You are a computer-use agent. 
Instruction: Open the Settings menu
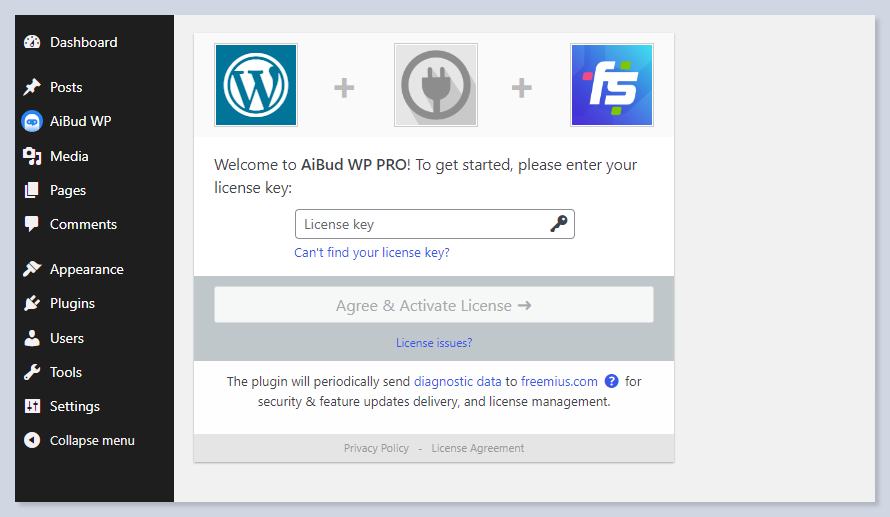[x=75, y=406]
